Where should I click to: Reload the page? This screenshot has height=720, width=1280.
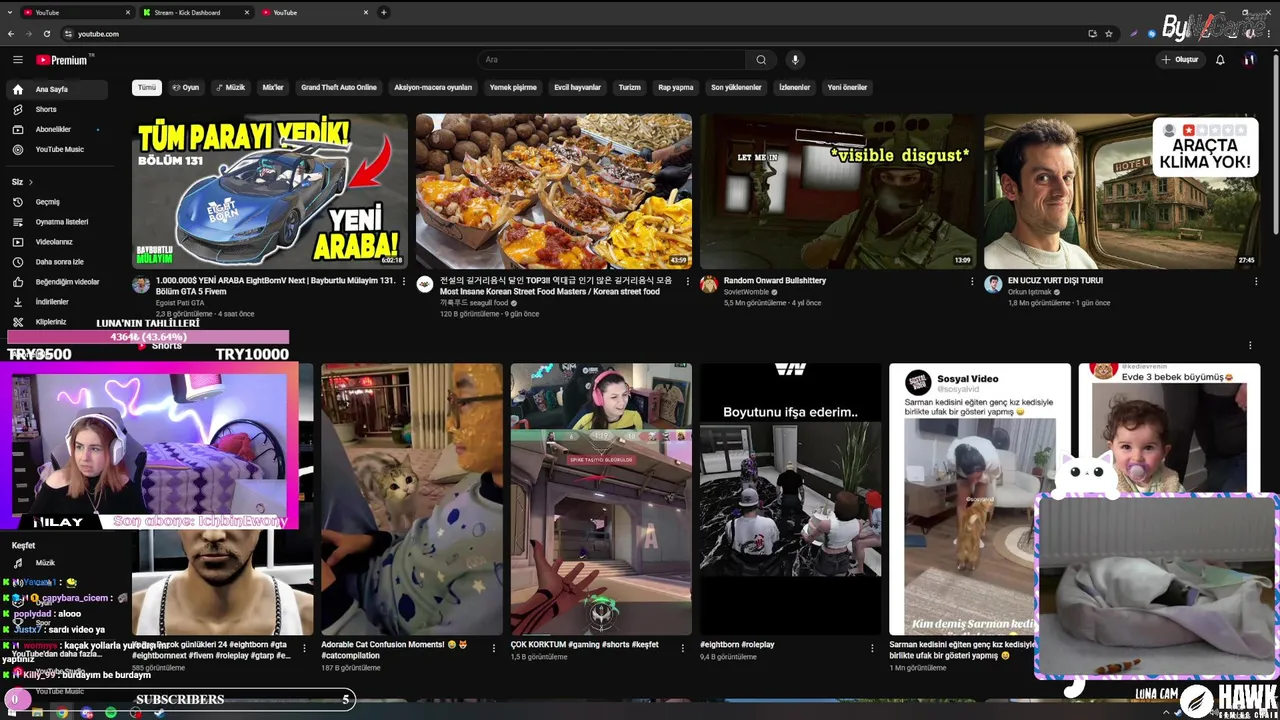point(46,33)
